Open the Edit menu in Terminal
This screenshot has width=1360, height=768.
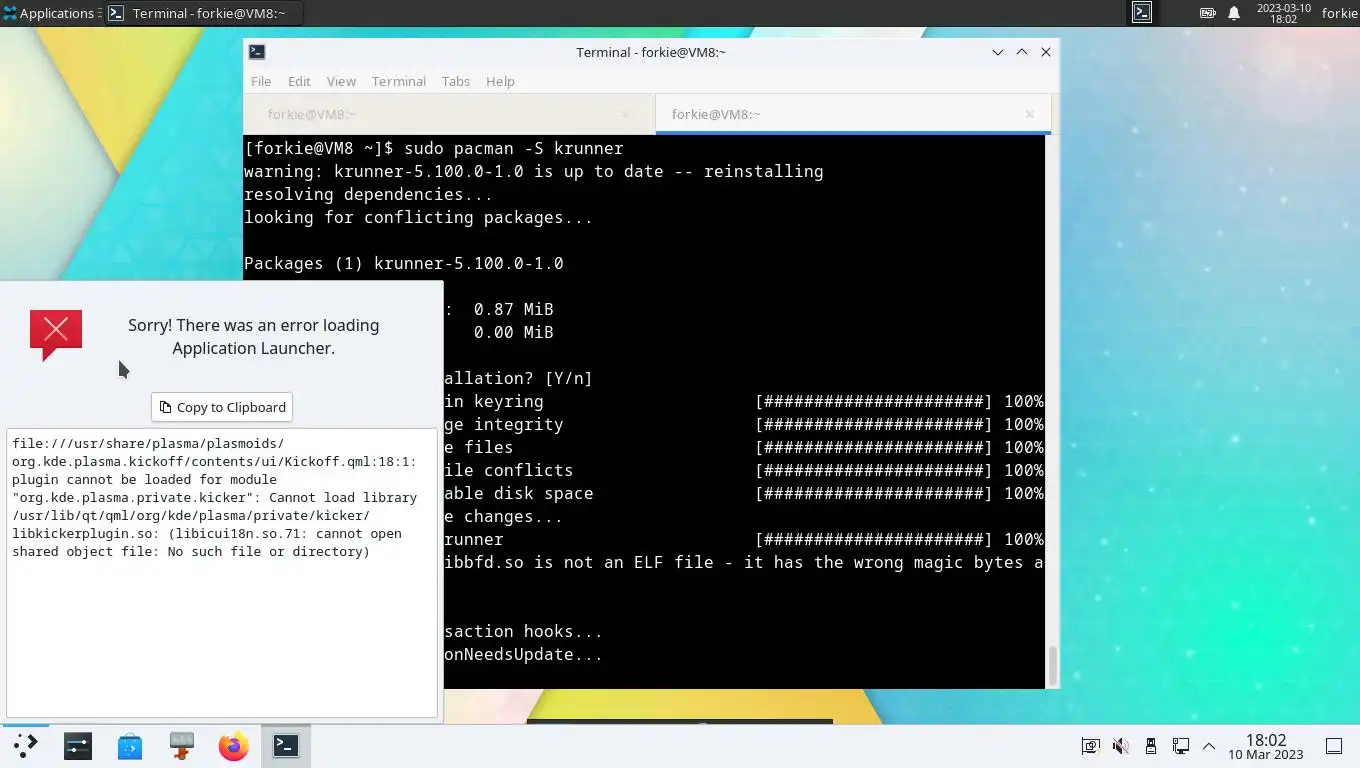[x=299, y=81]
